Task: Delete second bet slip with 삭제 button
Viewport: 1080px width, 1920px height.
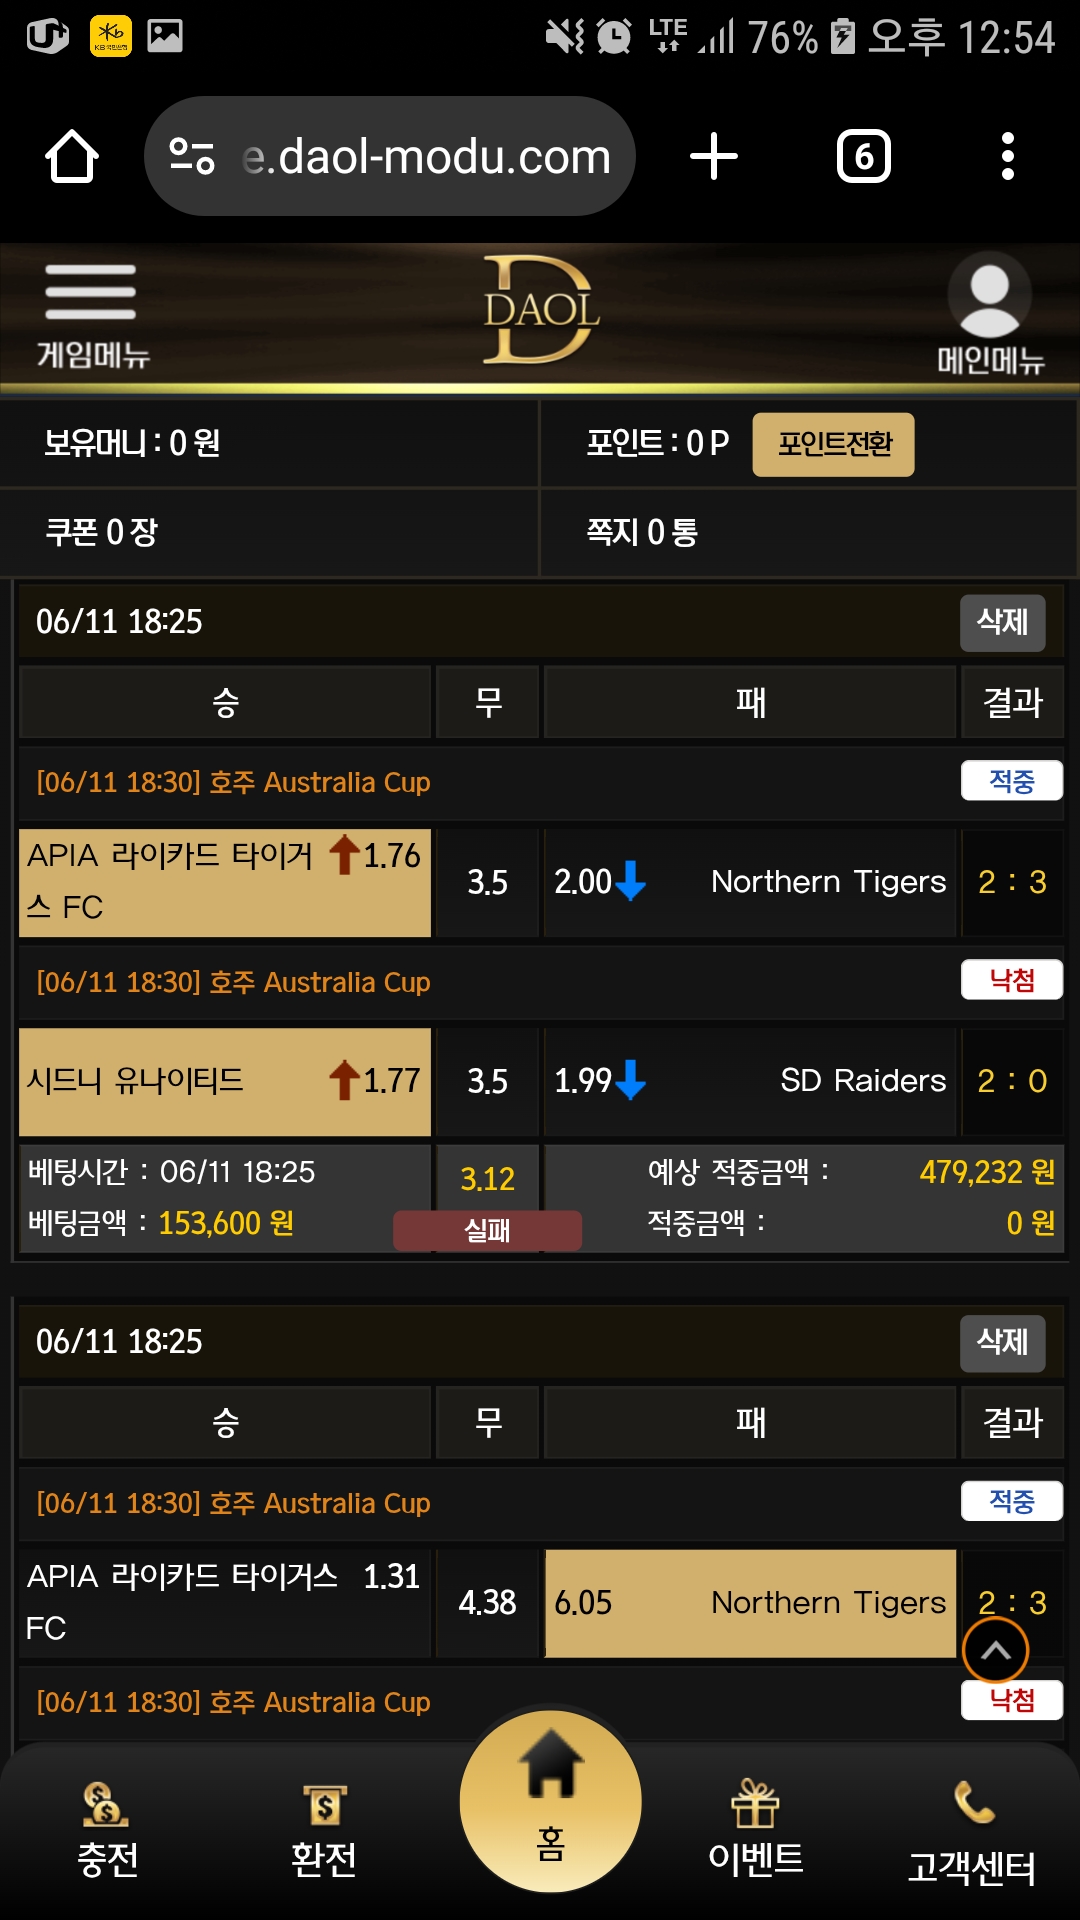Action: pyautogui.click(x=1003, y=1342)
